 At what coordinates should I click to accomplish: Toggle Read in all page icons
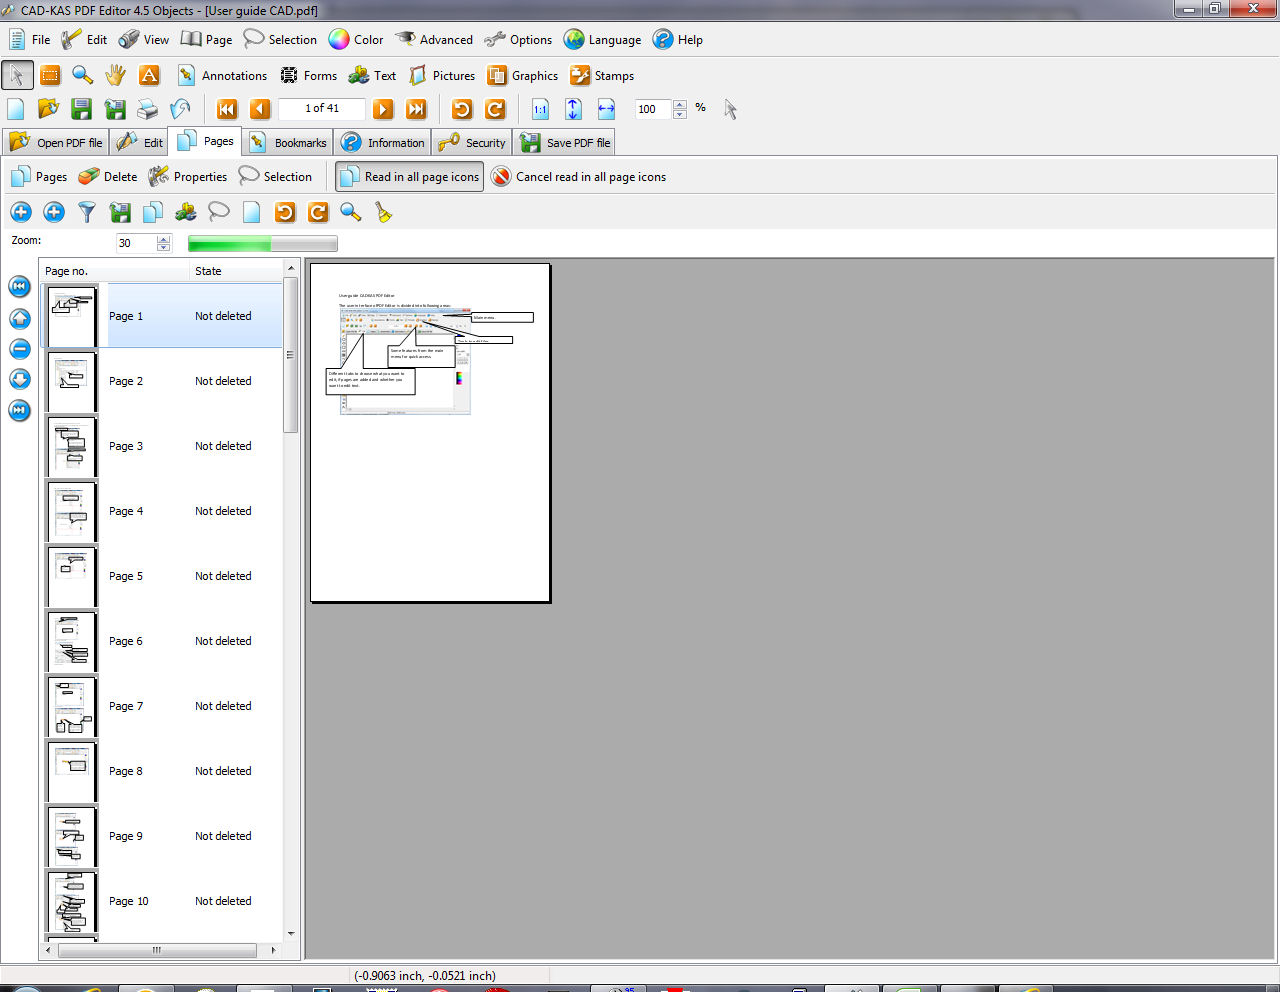pos(409,177)
